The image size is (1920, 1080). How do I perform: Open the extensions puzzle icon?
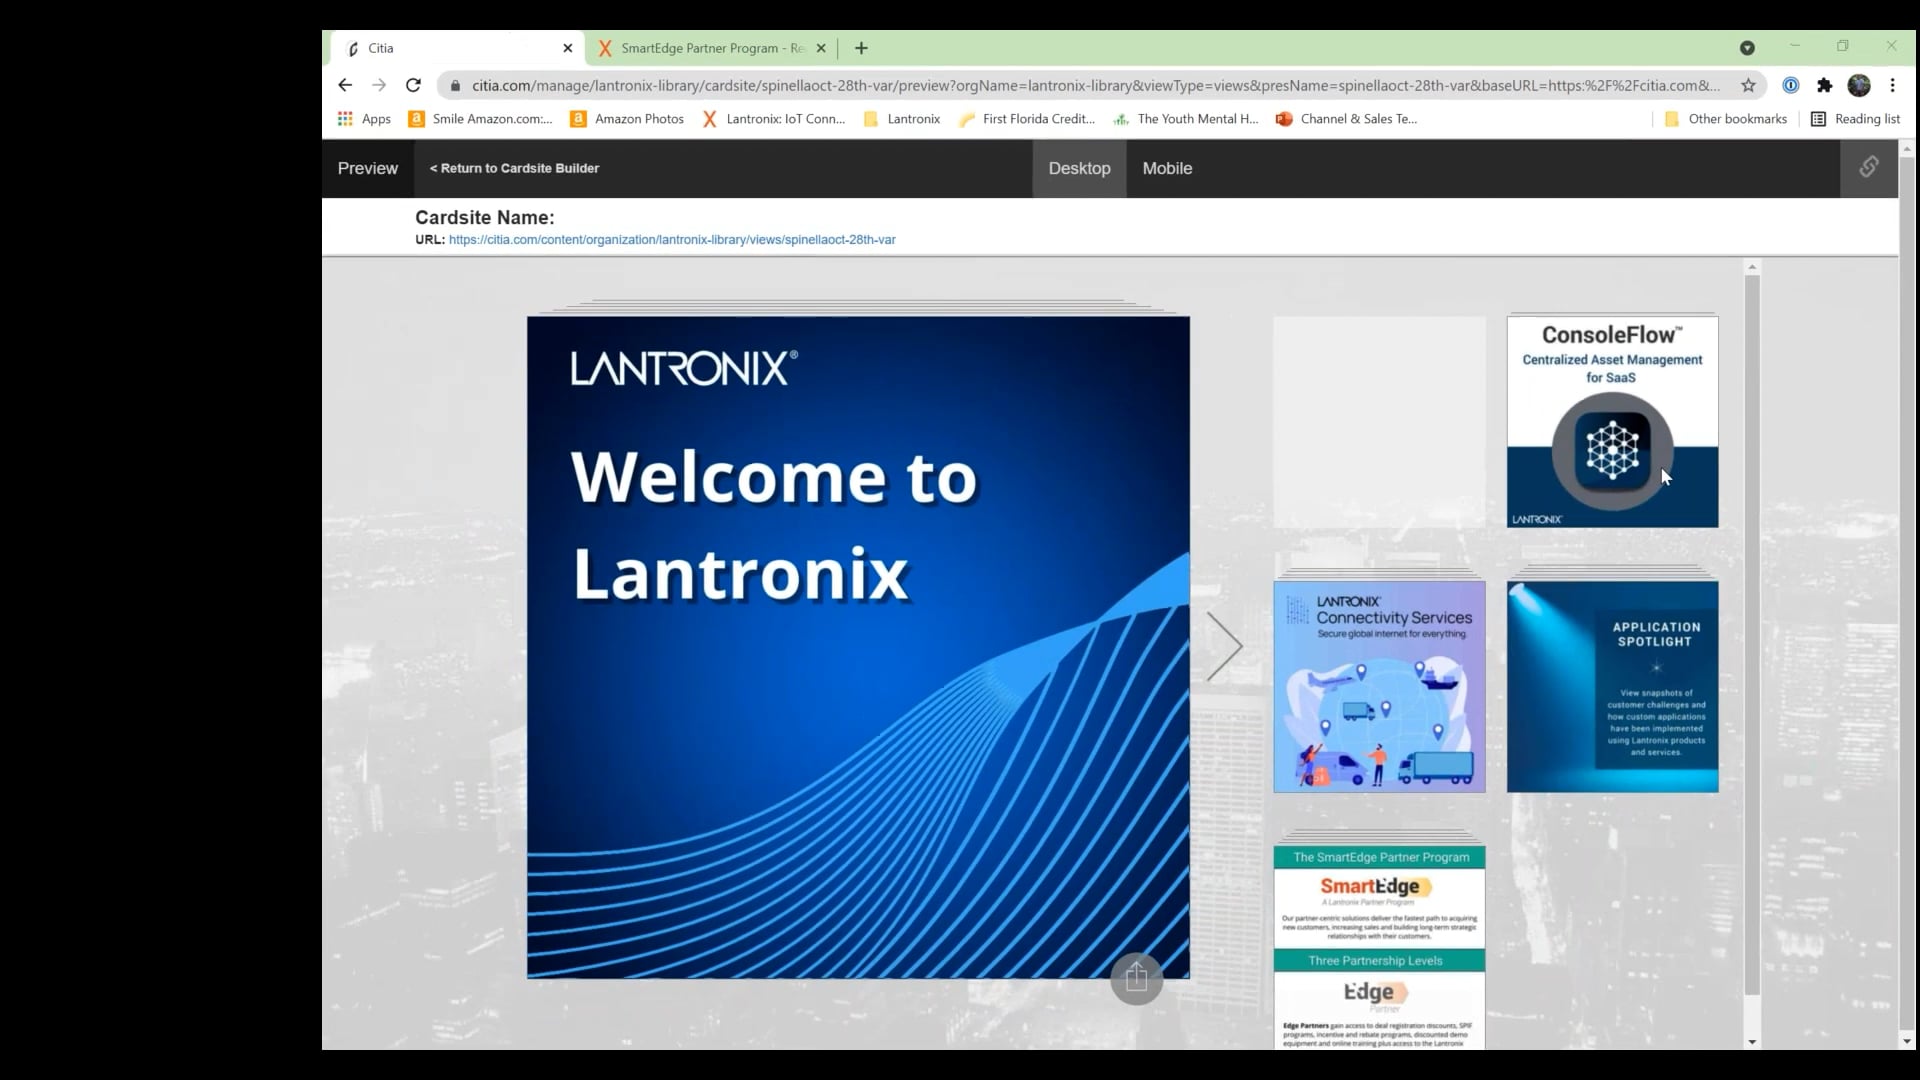pos(1825,85)
